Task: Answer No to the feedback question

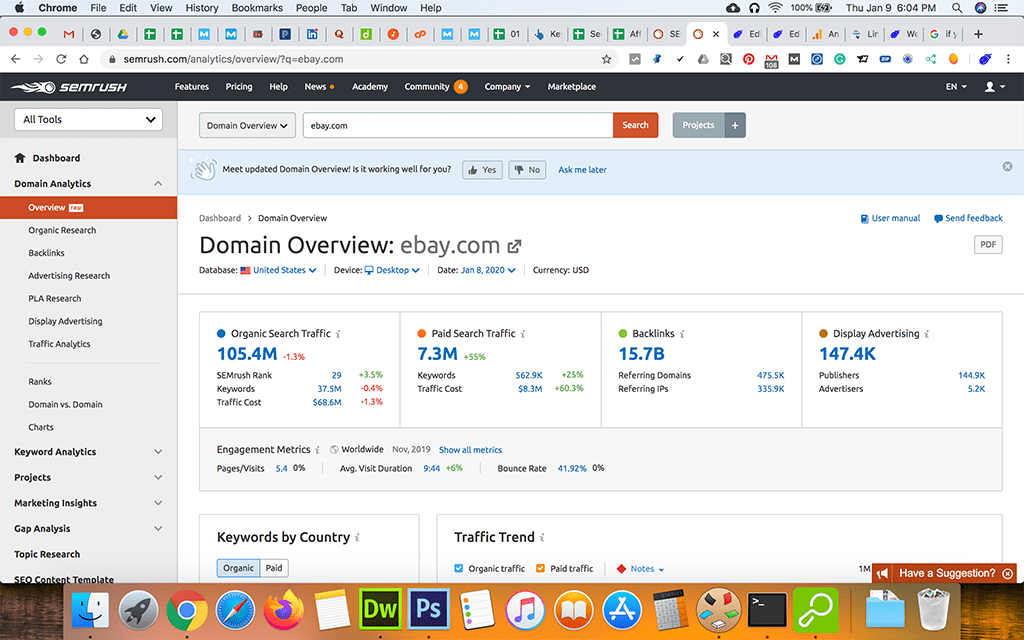Action: pos(527,170)
